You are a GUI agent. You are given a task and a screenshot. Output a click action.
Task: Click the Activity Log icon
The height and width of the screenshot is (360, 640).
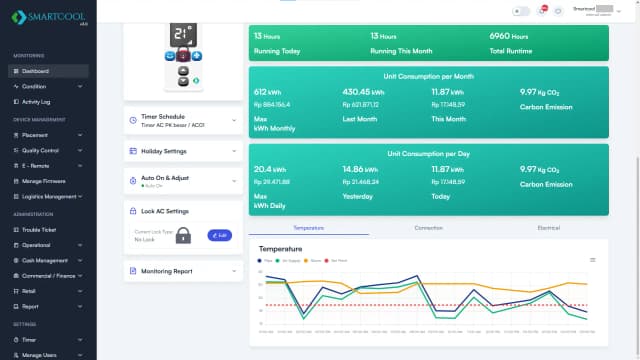16,102
